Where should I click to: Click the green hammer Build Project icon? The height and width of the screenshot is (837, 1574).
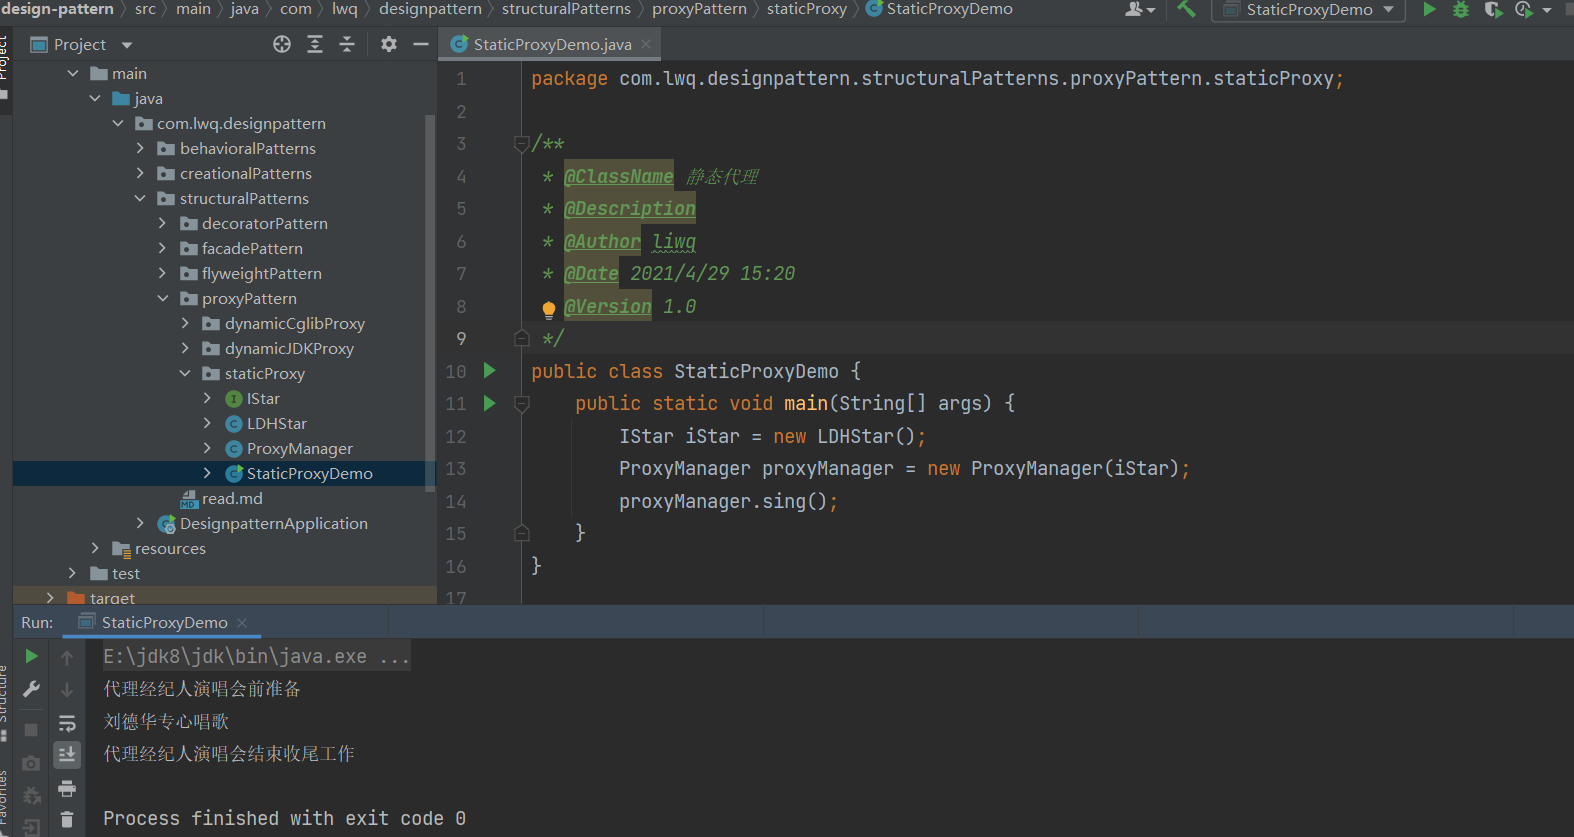coord(1186,9)
